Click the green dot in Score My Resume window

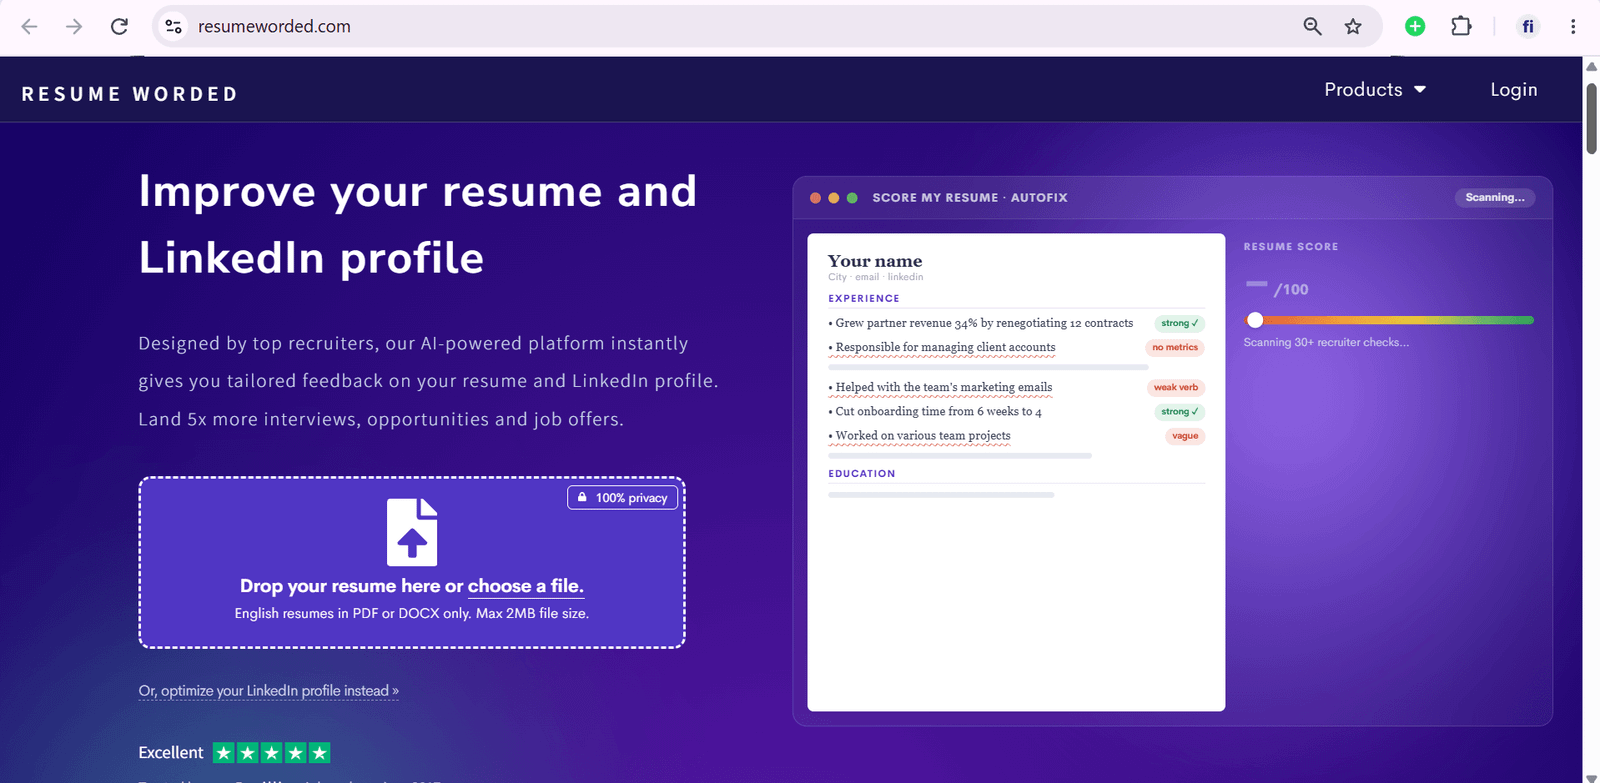click(852, 198)
